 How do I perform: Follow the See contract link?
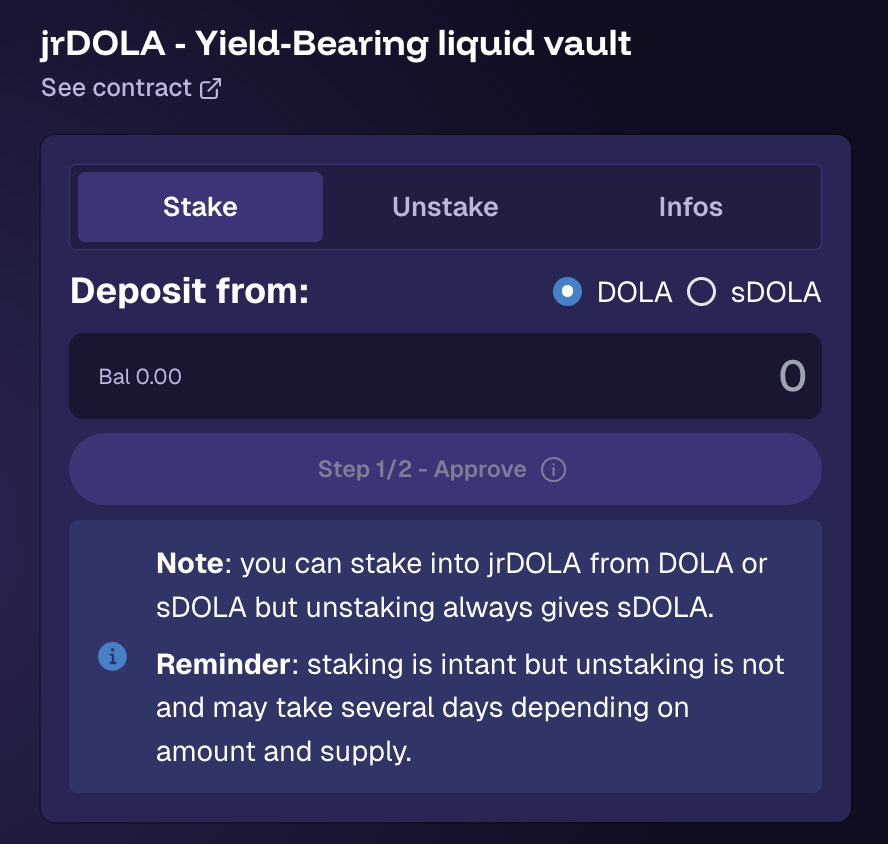coord(116,88)
